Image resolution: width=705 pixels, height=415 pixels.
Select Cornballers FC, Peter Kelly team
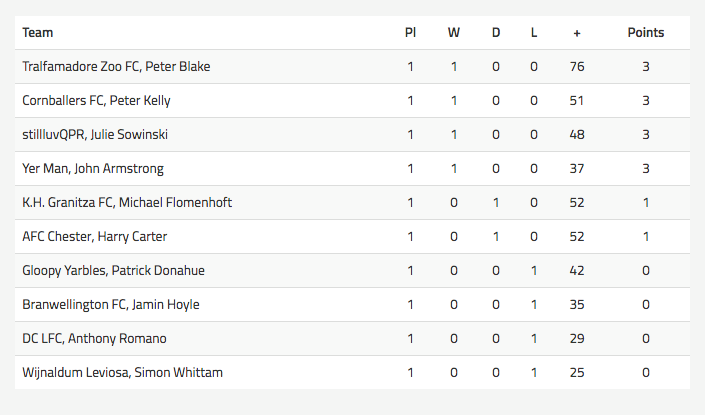point(96,101)
